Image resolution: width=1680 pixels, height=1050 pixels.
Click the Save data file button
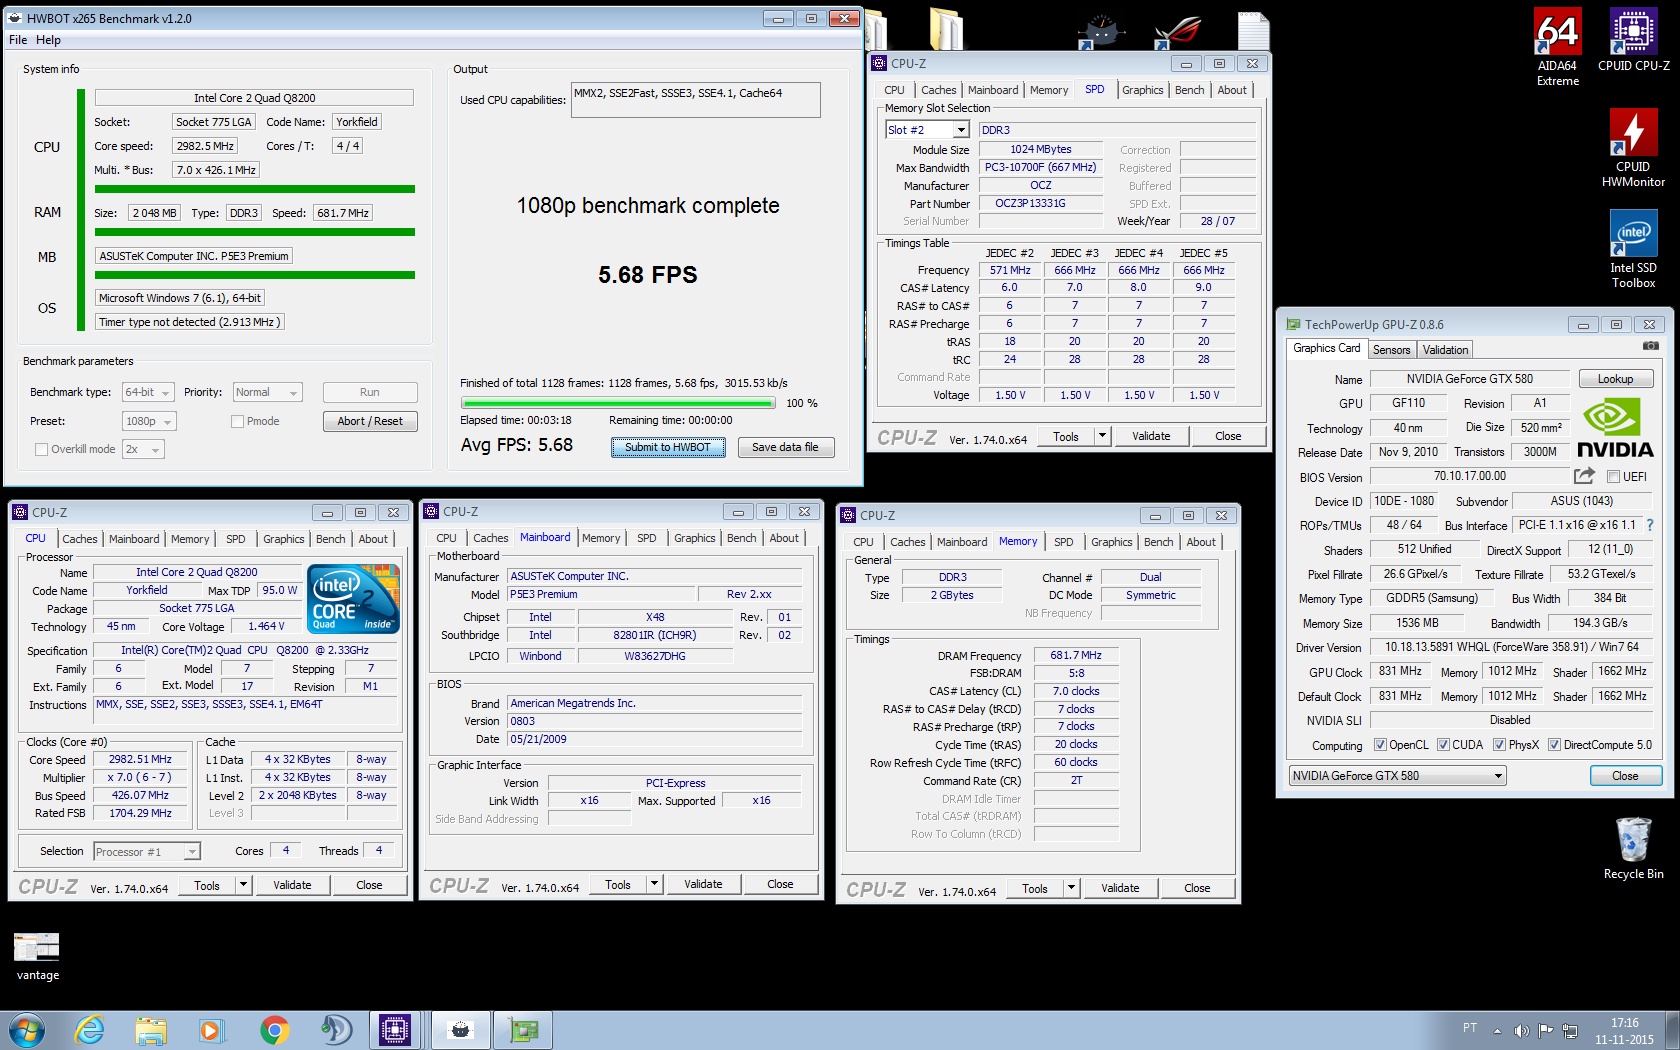coord(786,447)
